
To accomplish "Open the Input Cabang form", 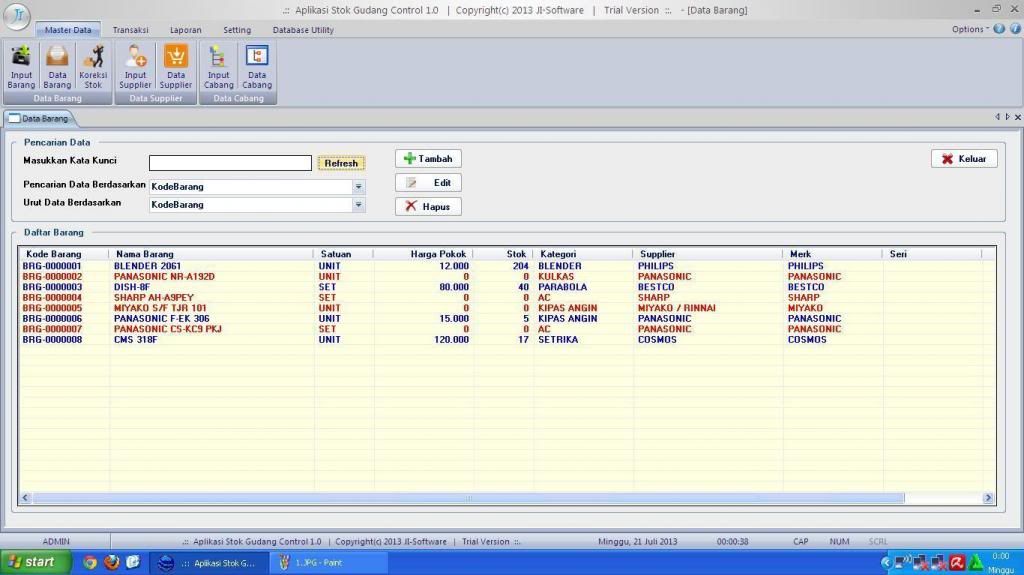I will 218,67.
